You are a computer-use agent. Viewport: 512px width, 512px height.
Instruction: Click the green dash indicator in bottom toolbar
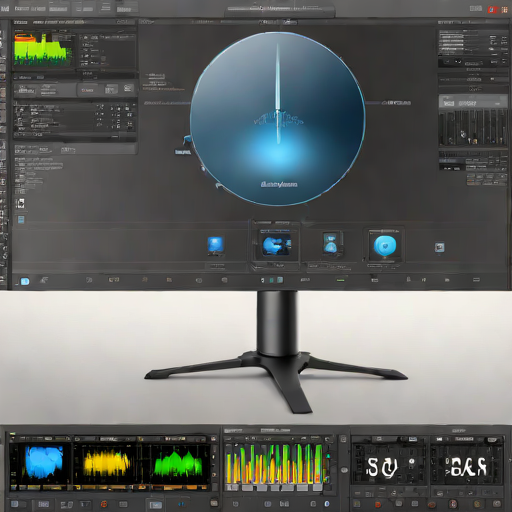(340, 280)
